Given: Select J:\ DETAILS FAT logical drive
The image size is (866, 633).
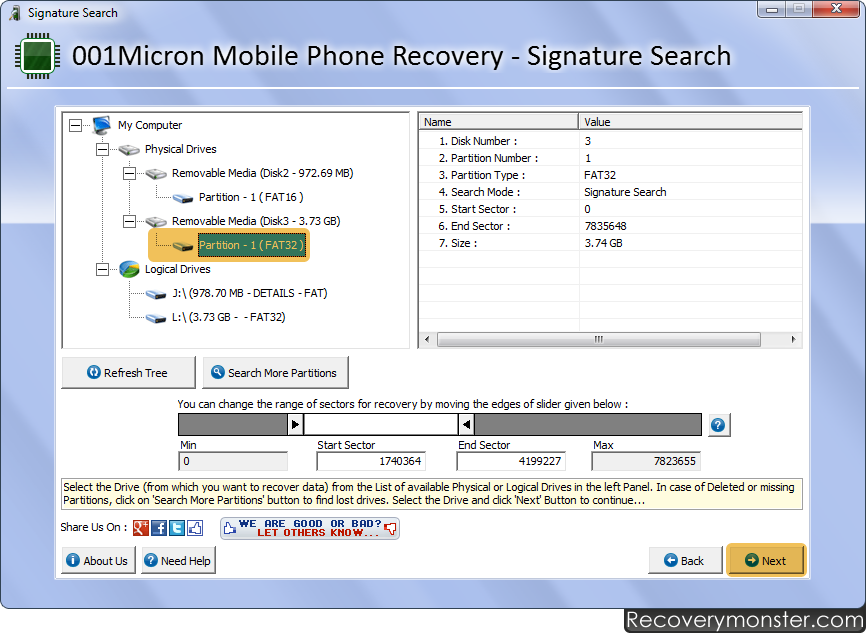Looking at the screenshot, I should [249, 293].
